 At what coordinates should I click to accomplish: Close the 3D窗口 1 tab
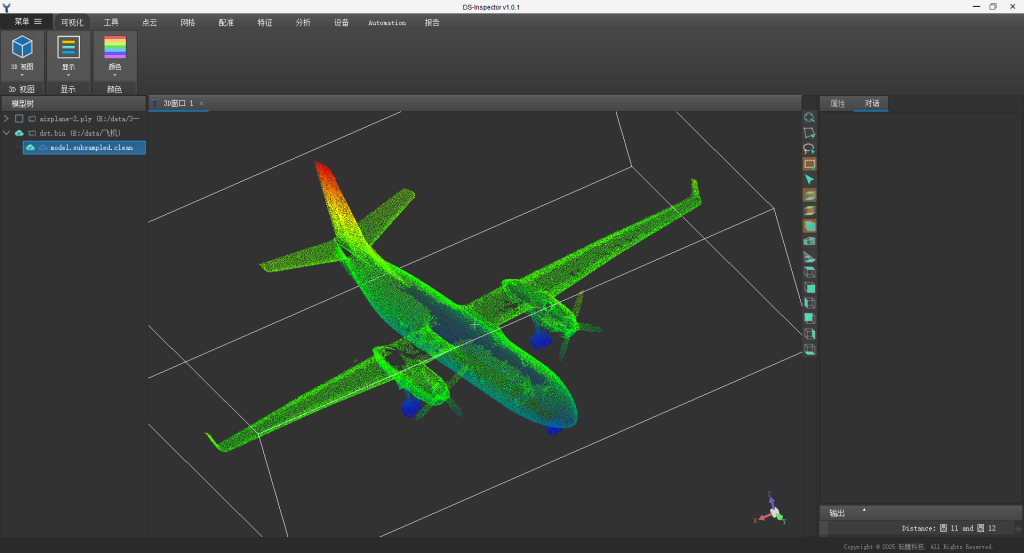tap(202, 103)
